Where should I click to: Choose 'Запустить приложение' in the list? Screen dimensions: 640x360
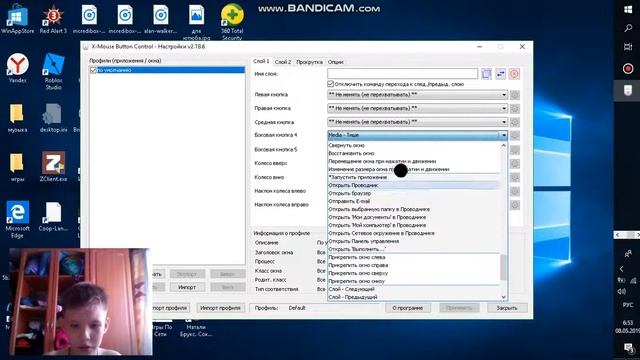pyautogui.click(x=413, y=178)
